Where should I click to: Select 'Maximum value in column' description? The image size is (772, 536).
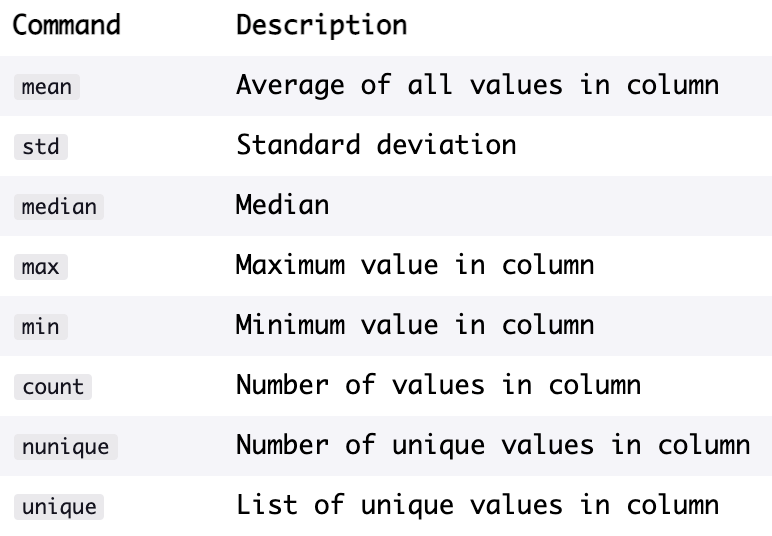415,265
